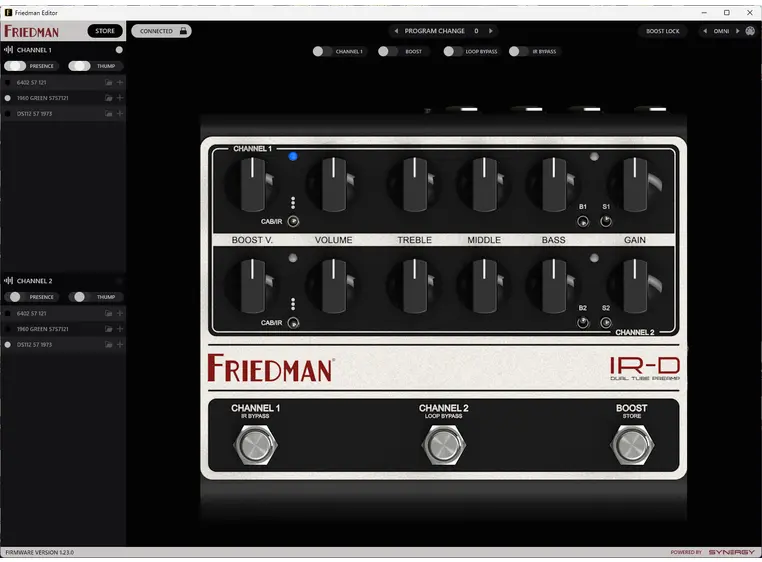Viewport: 762px width, 562px height.
Task: Add IR to Channel 2 6402 57 121
Action: pos(120,314)
